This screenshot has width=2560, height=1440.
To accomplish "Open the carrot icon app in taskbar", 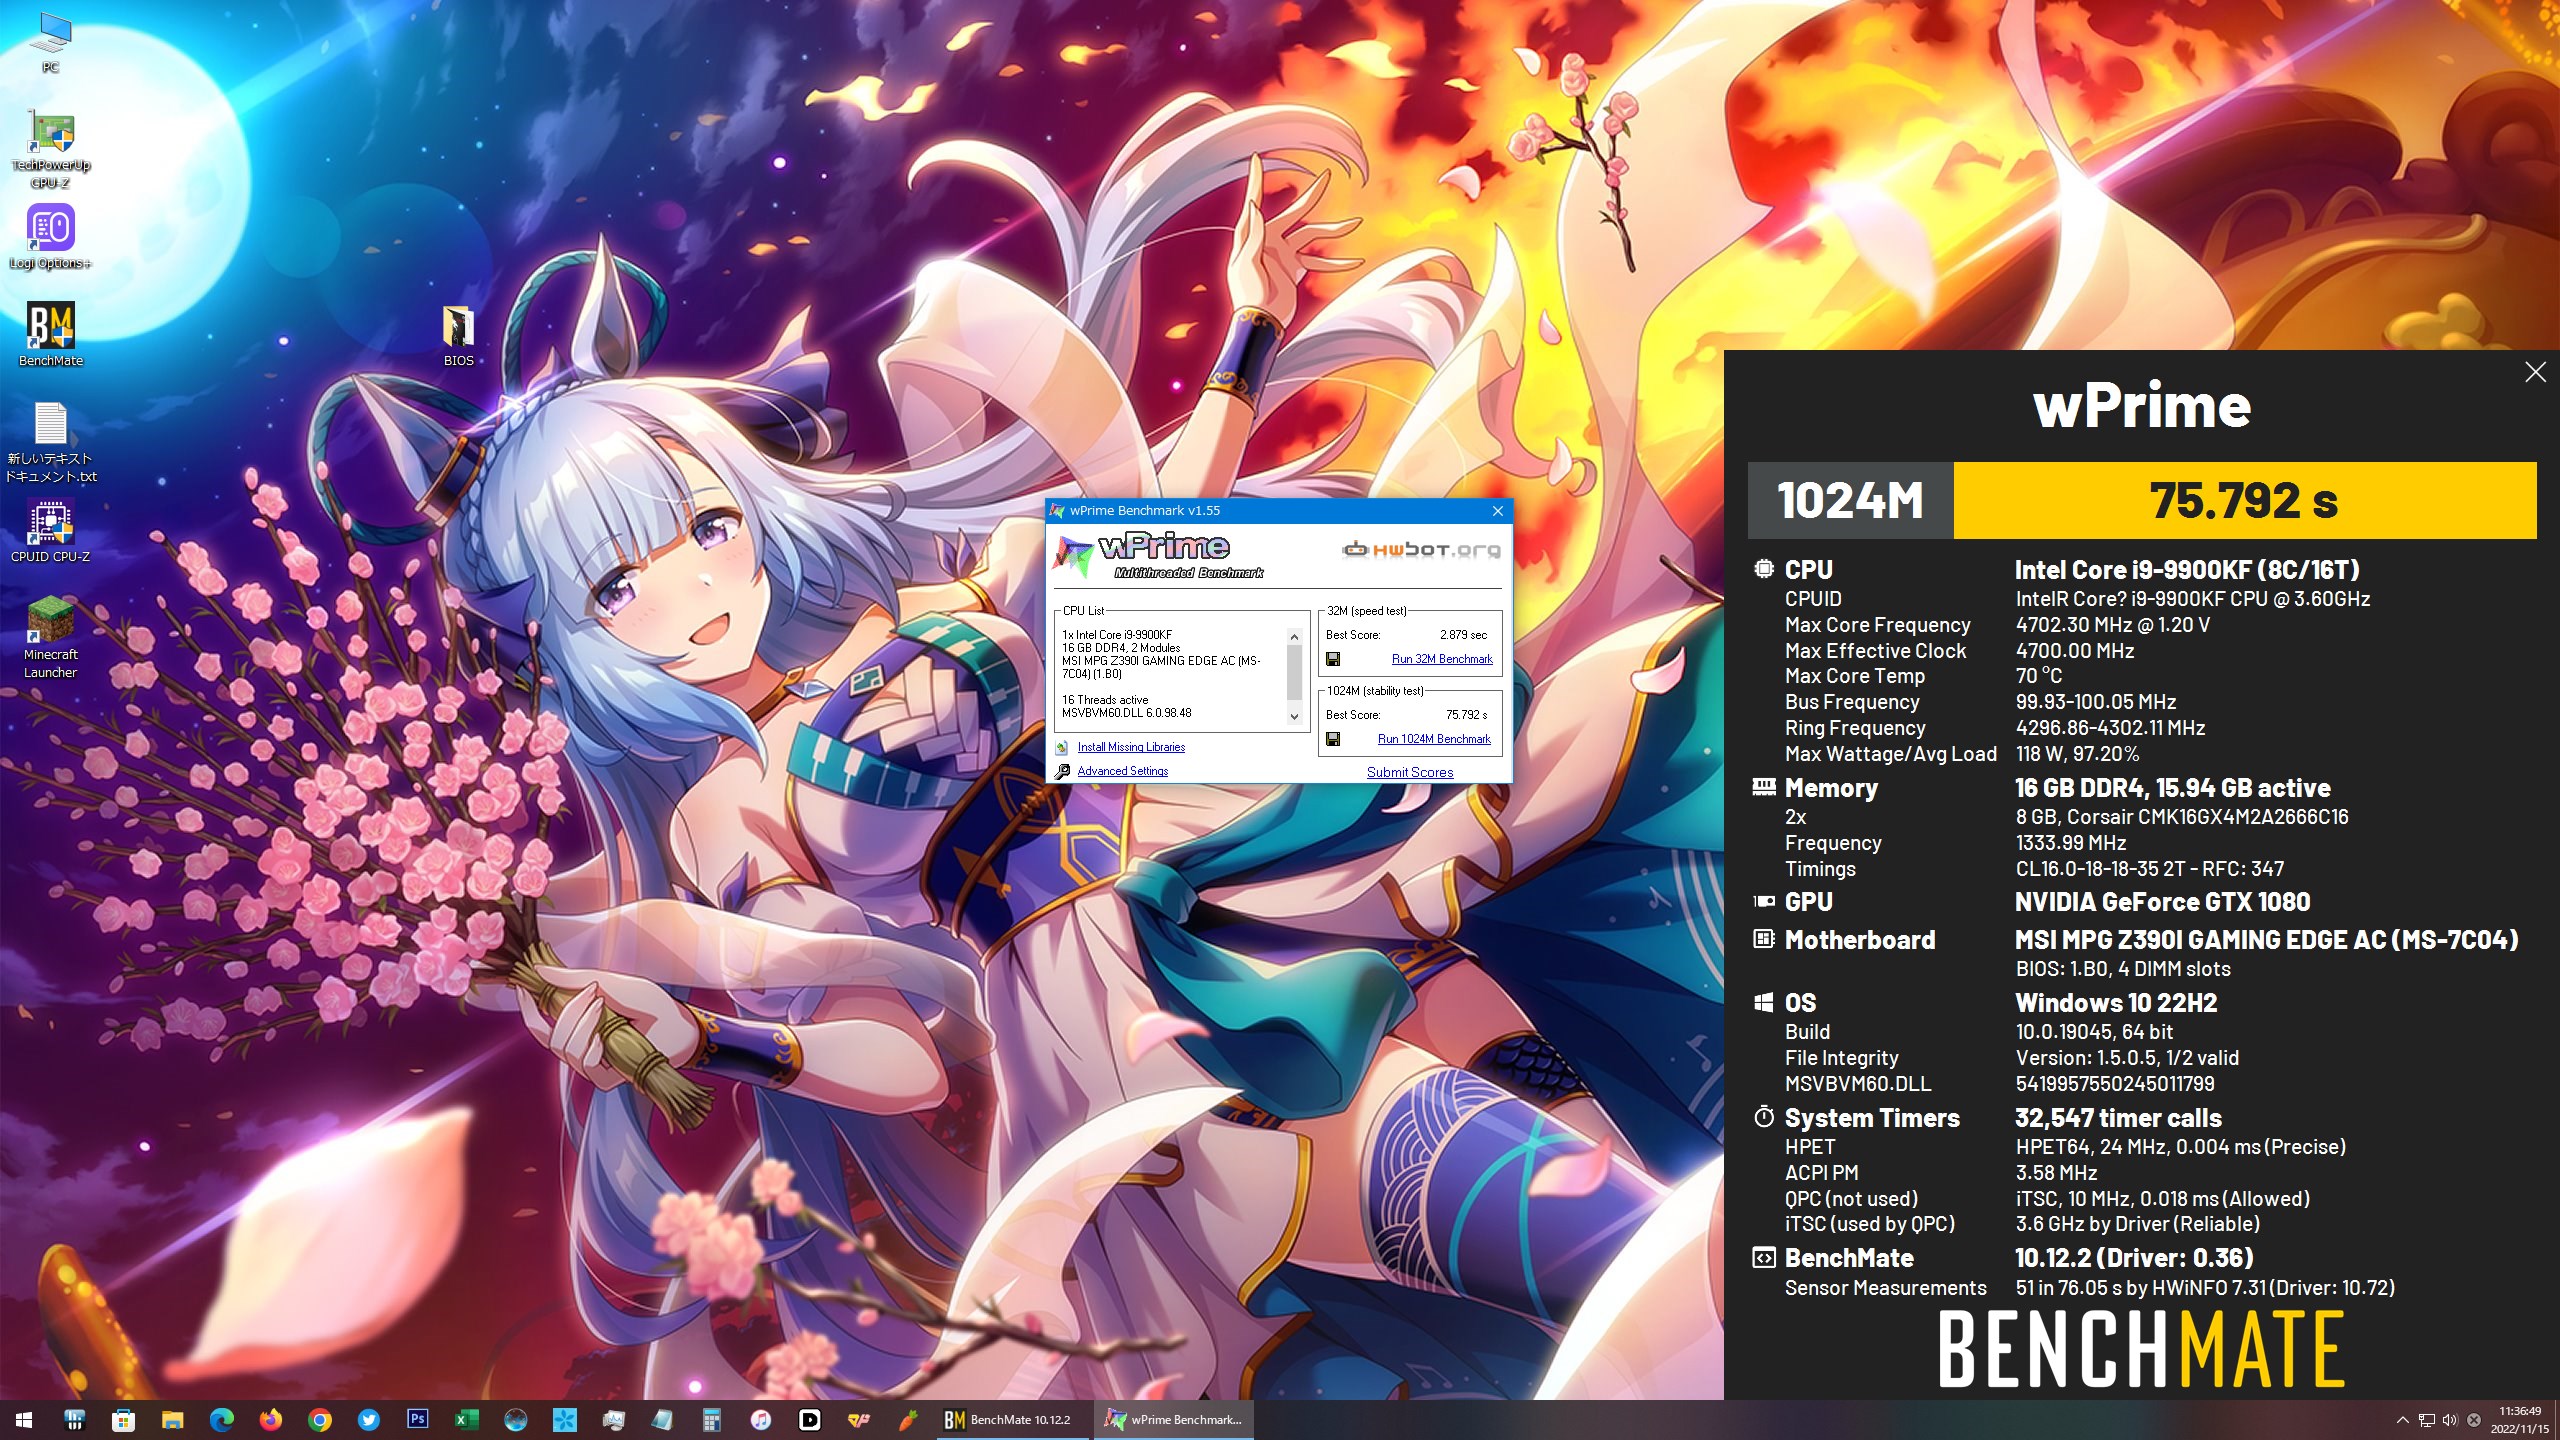I will click(x=907, y=1420).
